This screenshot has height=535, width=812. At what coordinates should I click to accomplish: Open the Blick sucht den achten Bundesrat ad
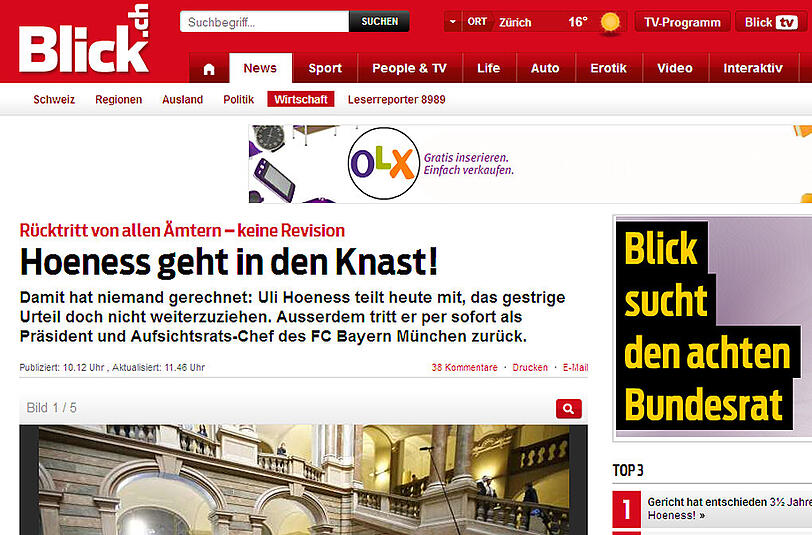tap(713, 328)
